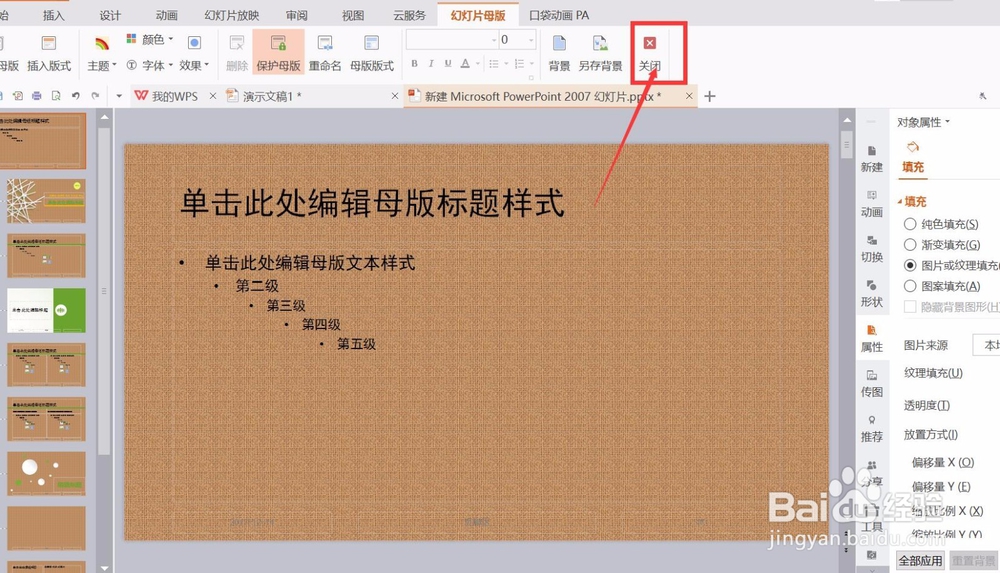Open the Colors (颜色) menu

[150, 40]
